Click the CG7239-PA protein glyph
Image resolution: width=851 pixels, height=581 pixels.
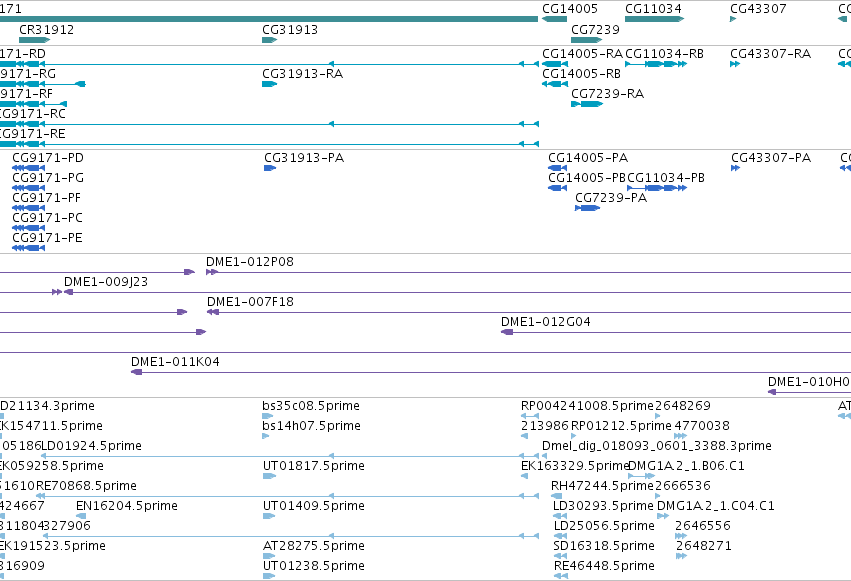(x=587, y=208)
